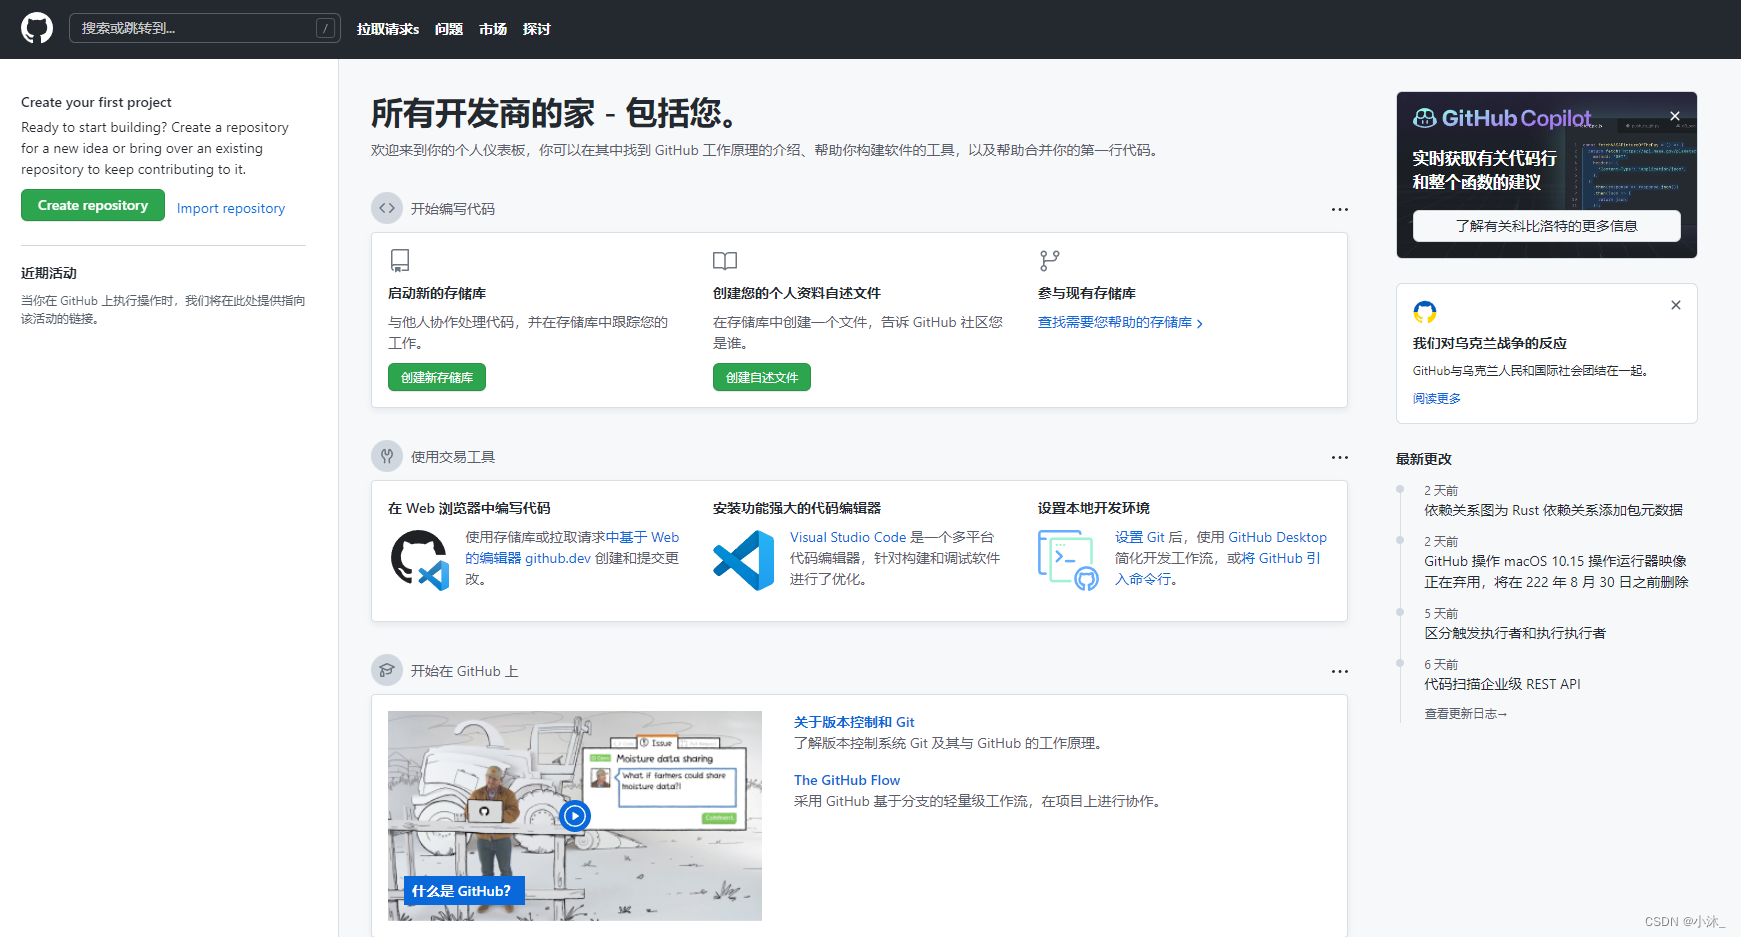Click the github.dev Octocat editor icon
The width and height of the screenshot is (1741, 937).
(420, 559)
